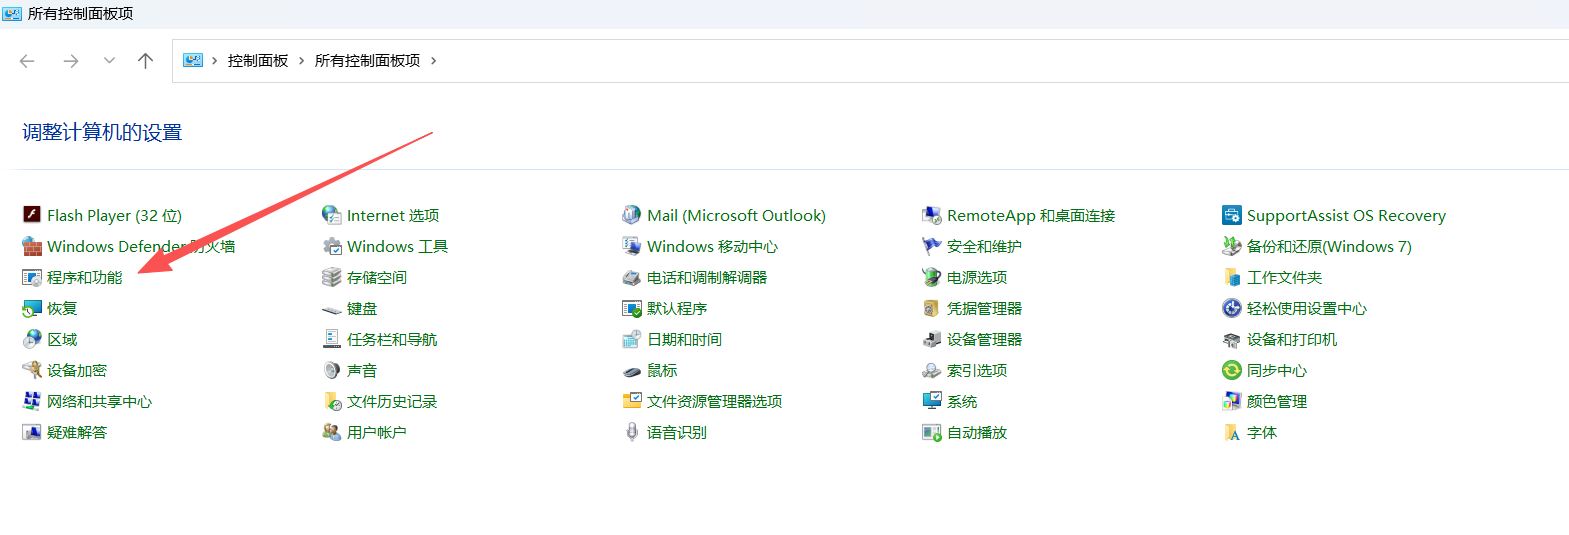Viewport: 1569px width, 535px height.
Task: Click the 索引选项 icon
Action: click(932, 370)
